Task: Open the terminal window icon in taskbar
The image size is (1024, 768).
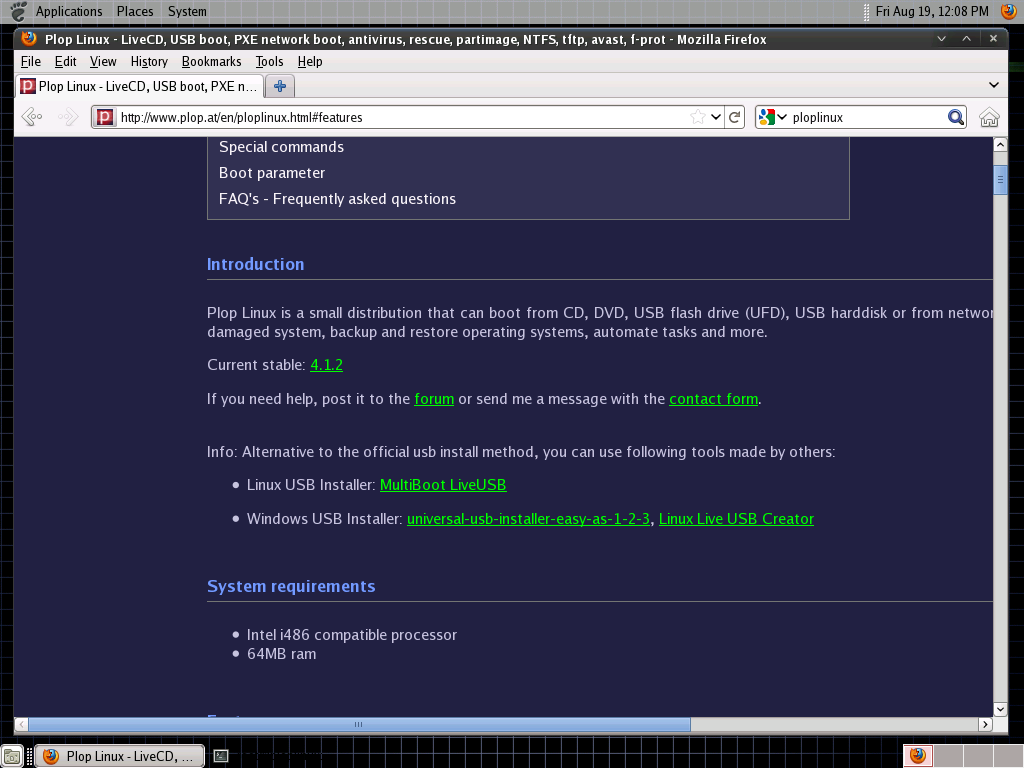Action: [x=221, y=756]
